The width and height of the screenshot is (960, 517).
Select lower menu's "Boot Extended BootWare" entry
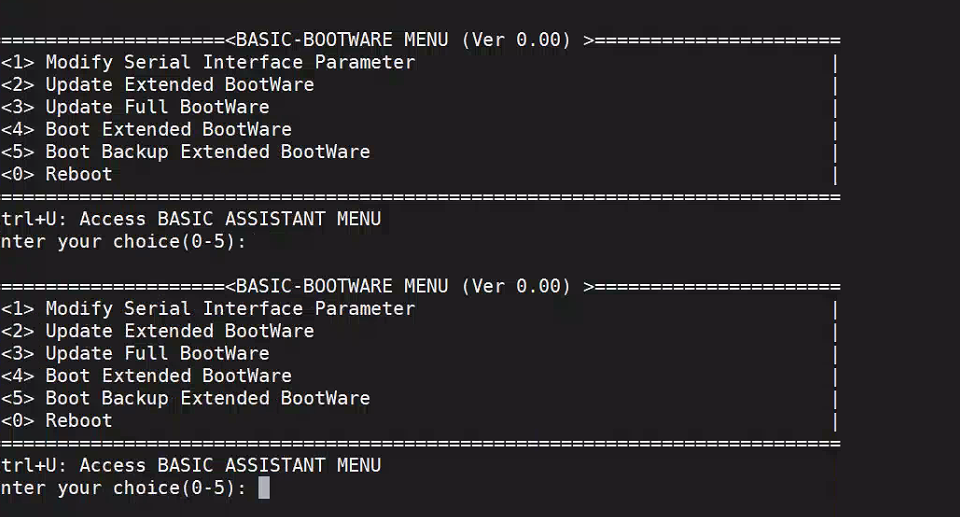168,376
